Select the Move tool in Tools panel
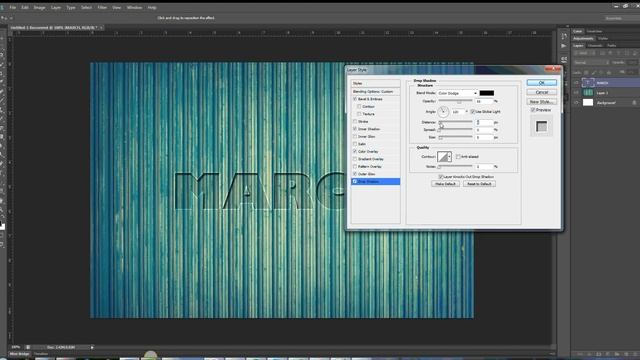640x360 pixels. (2, 38)
